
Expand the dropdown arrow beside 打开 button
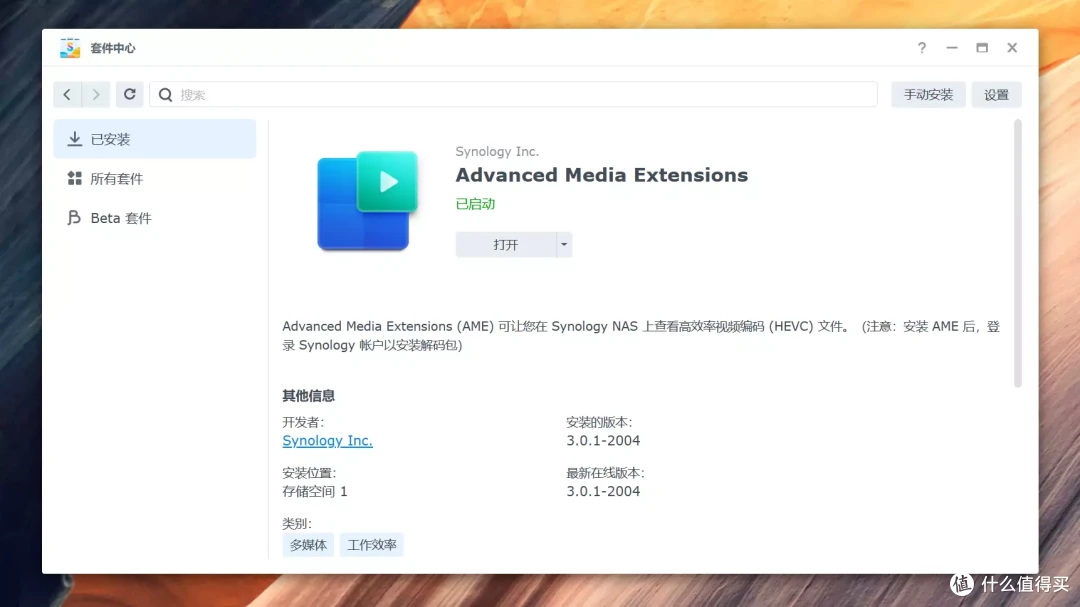(x=563, y=243)
